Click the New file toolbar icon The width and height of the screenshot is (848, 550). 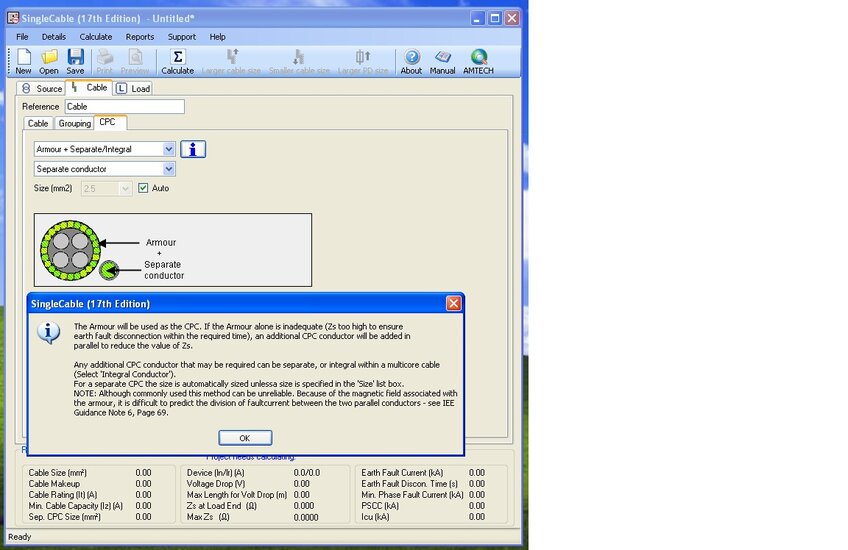[23, 61]
